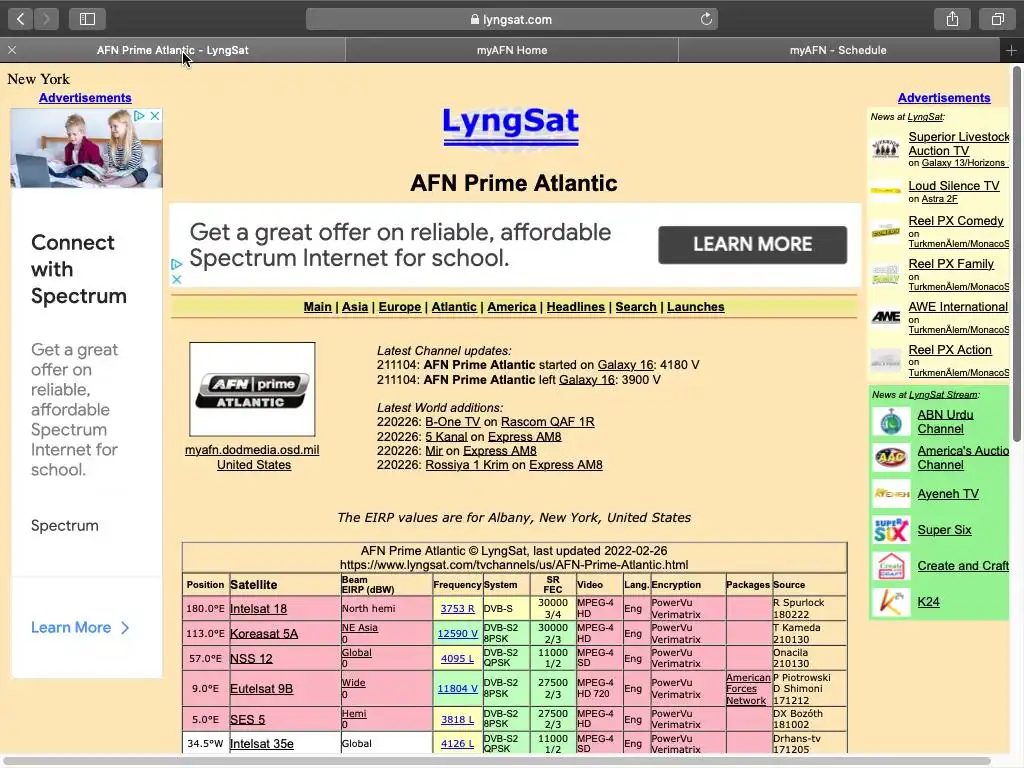Open the Rossiya 1 Krim link
Viewport: 1024px width, 768px height.
(467, 465)
